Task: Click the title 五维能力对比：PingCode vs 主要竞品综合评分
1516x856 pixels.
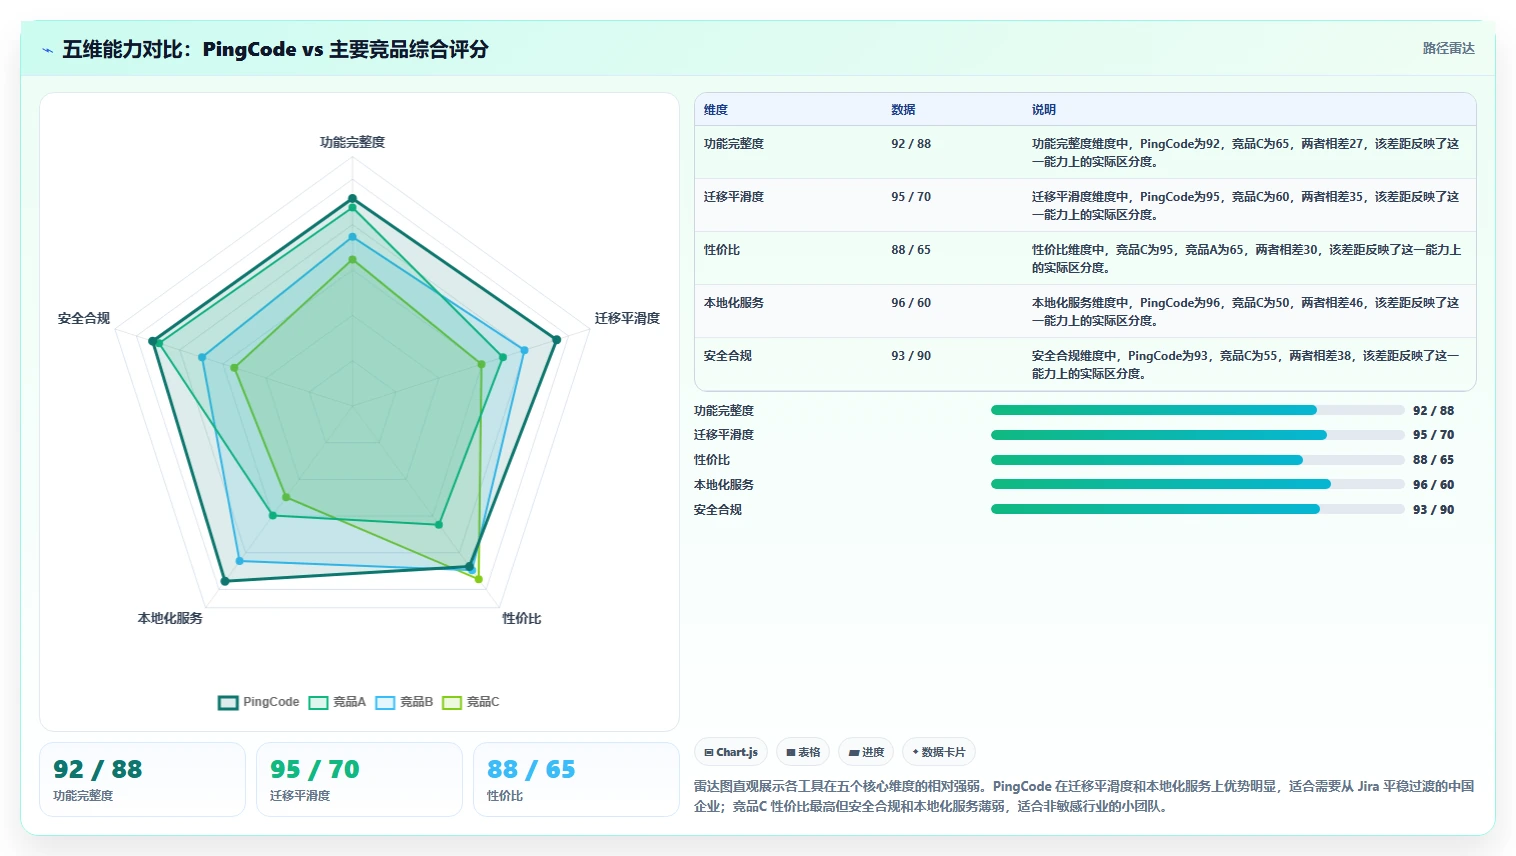Action: [275, 49]
